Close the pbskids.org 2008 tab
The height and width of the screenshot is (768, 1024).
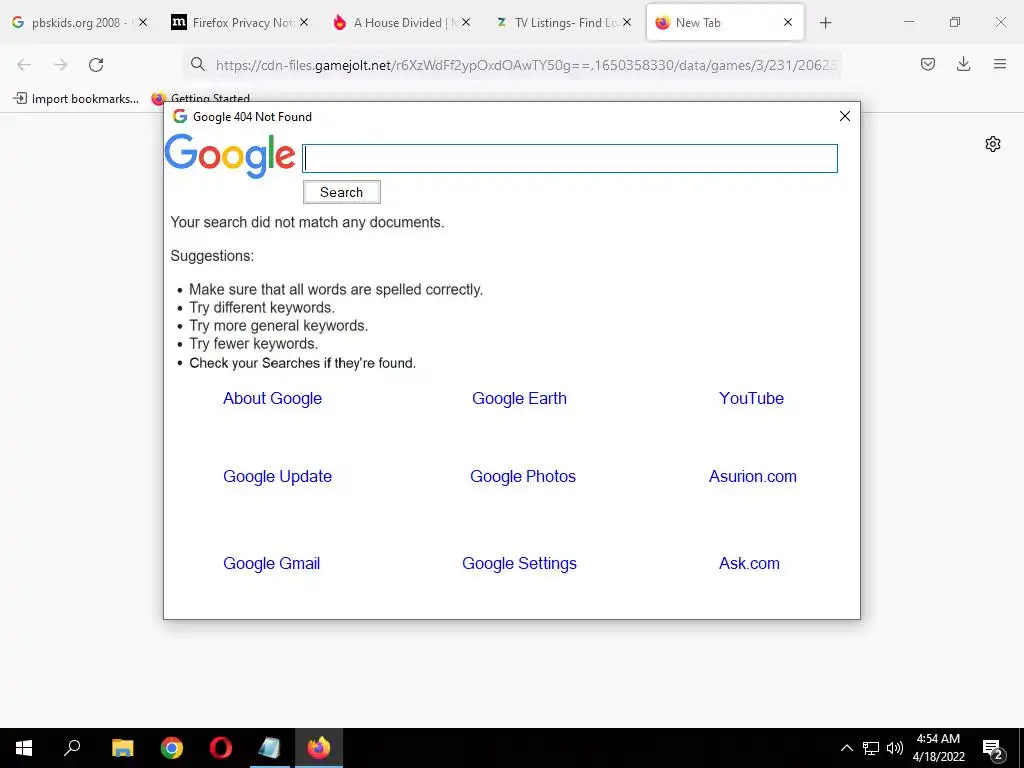click(x=143, y=22)
